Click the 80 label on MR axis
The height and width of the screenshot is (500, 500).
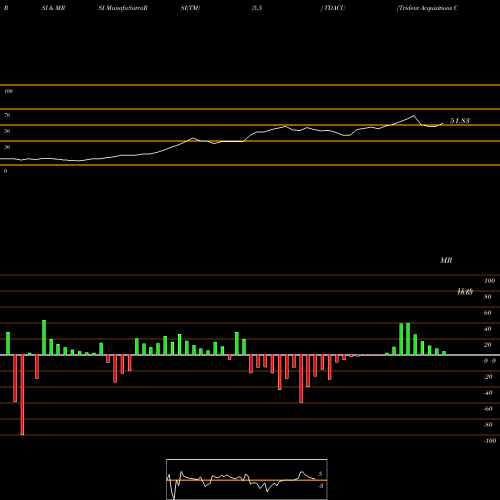[x=488, y=297]
